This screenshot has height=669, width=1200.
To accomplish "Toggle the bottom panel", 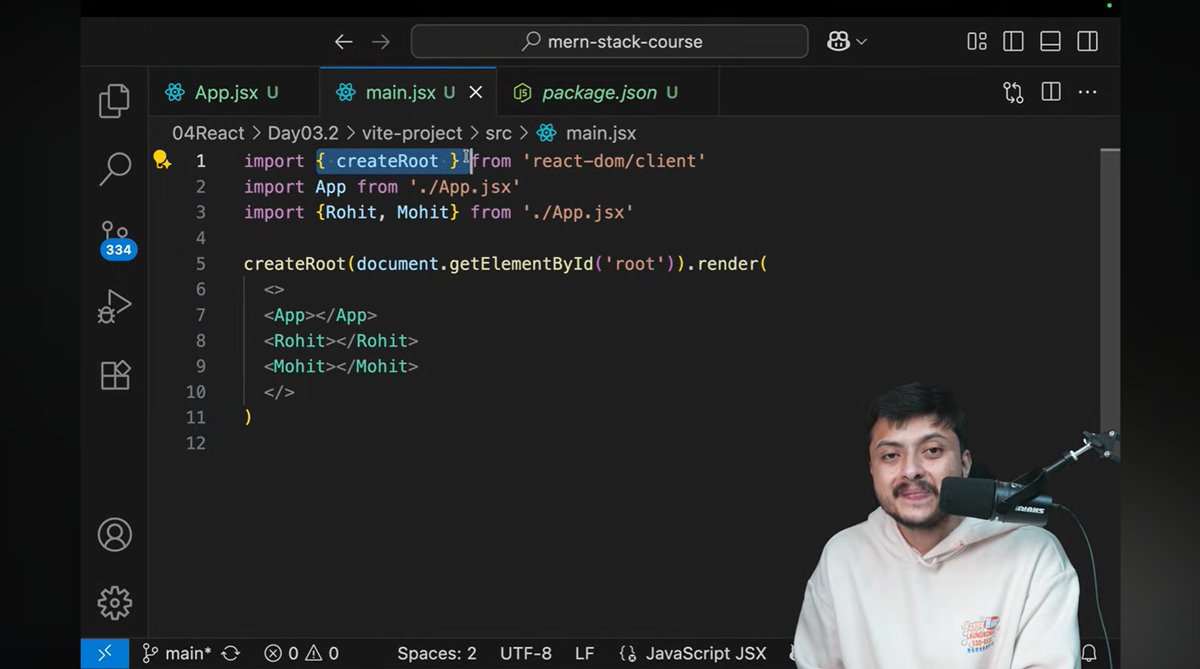I will tap(1050, 41).
